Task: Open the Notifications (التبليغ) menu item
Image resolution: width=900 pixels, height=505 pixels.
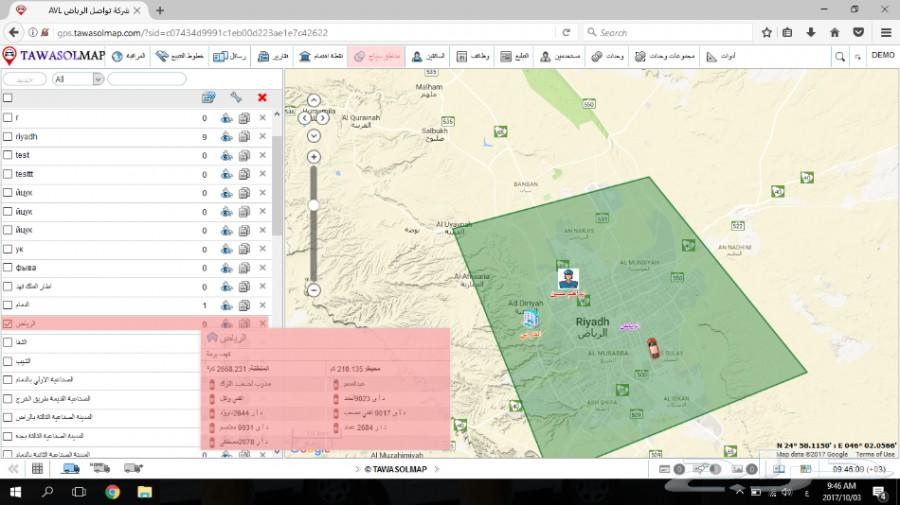Action: pyautogui.click(x=514, y=56)
